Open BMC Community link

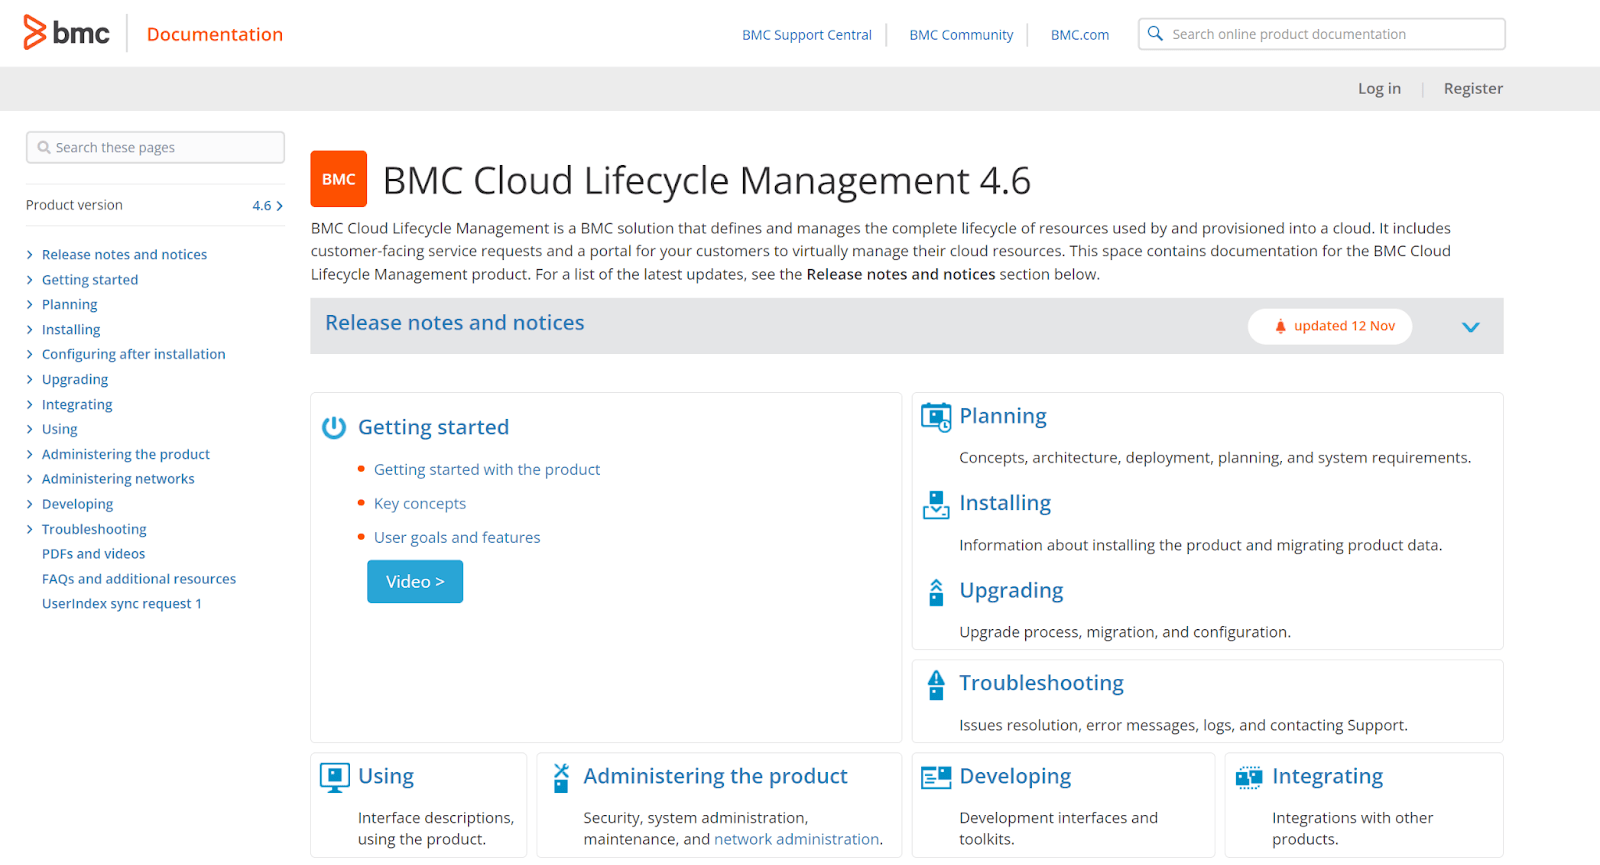coord(961,35)
